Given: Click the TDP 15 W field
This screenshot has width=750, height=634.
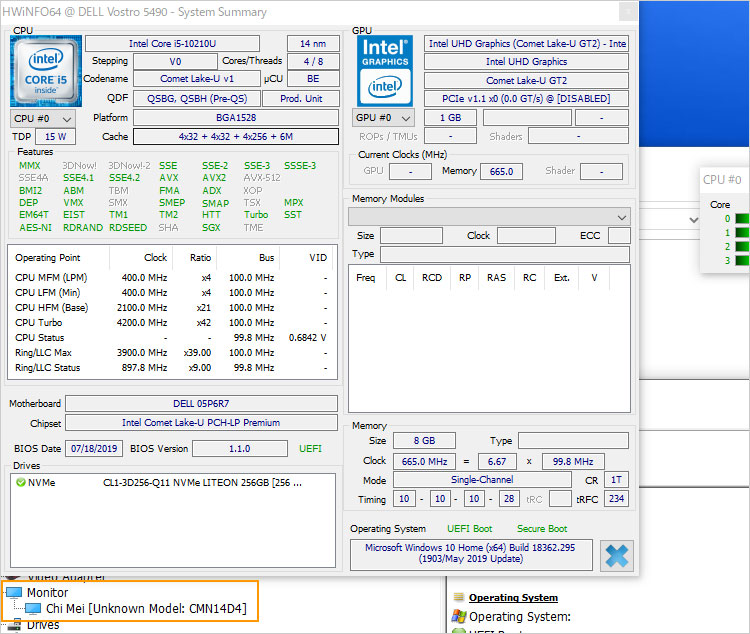Looking at the screenshot, I should pos(55,137).
